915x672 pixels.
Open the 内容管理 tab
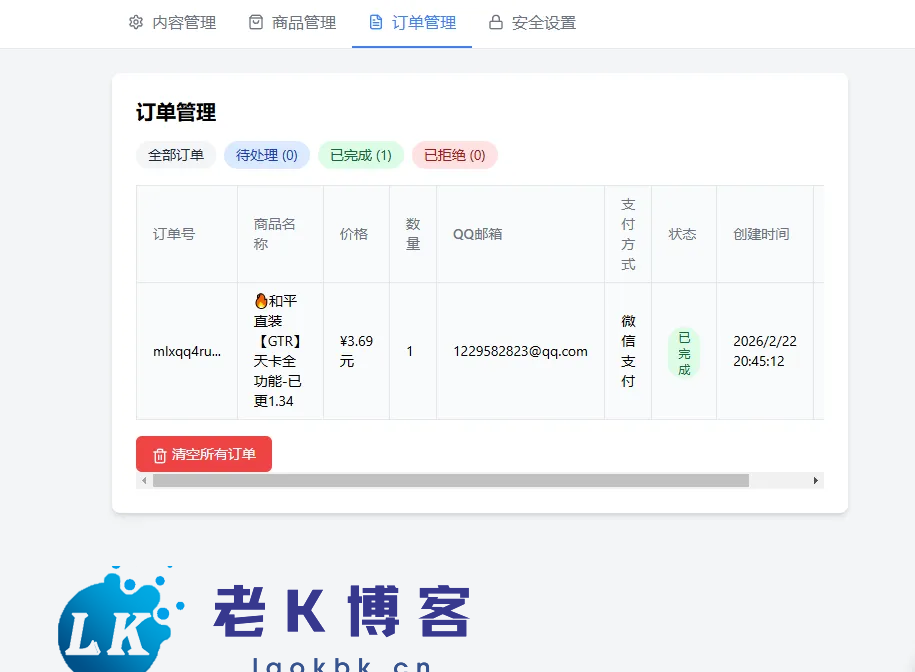pyautogui.click(x=184, y=22)
